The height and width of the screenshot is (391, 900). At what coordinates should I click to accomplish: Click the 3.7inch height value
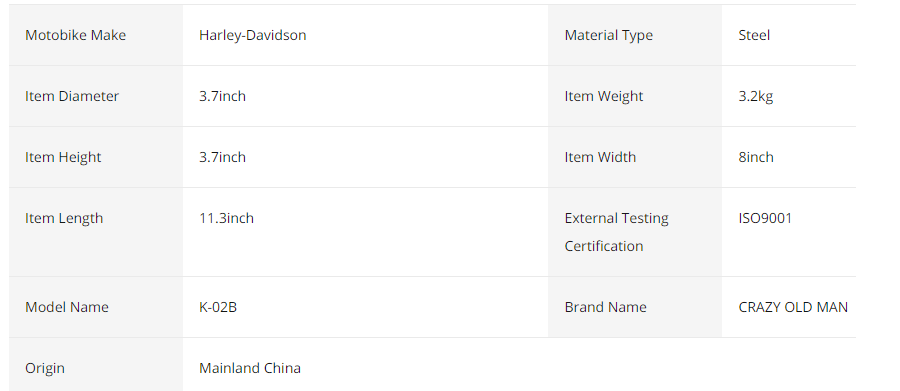click(x=222, y=157)
